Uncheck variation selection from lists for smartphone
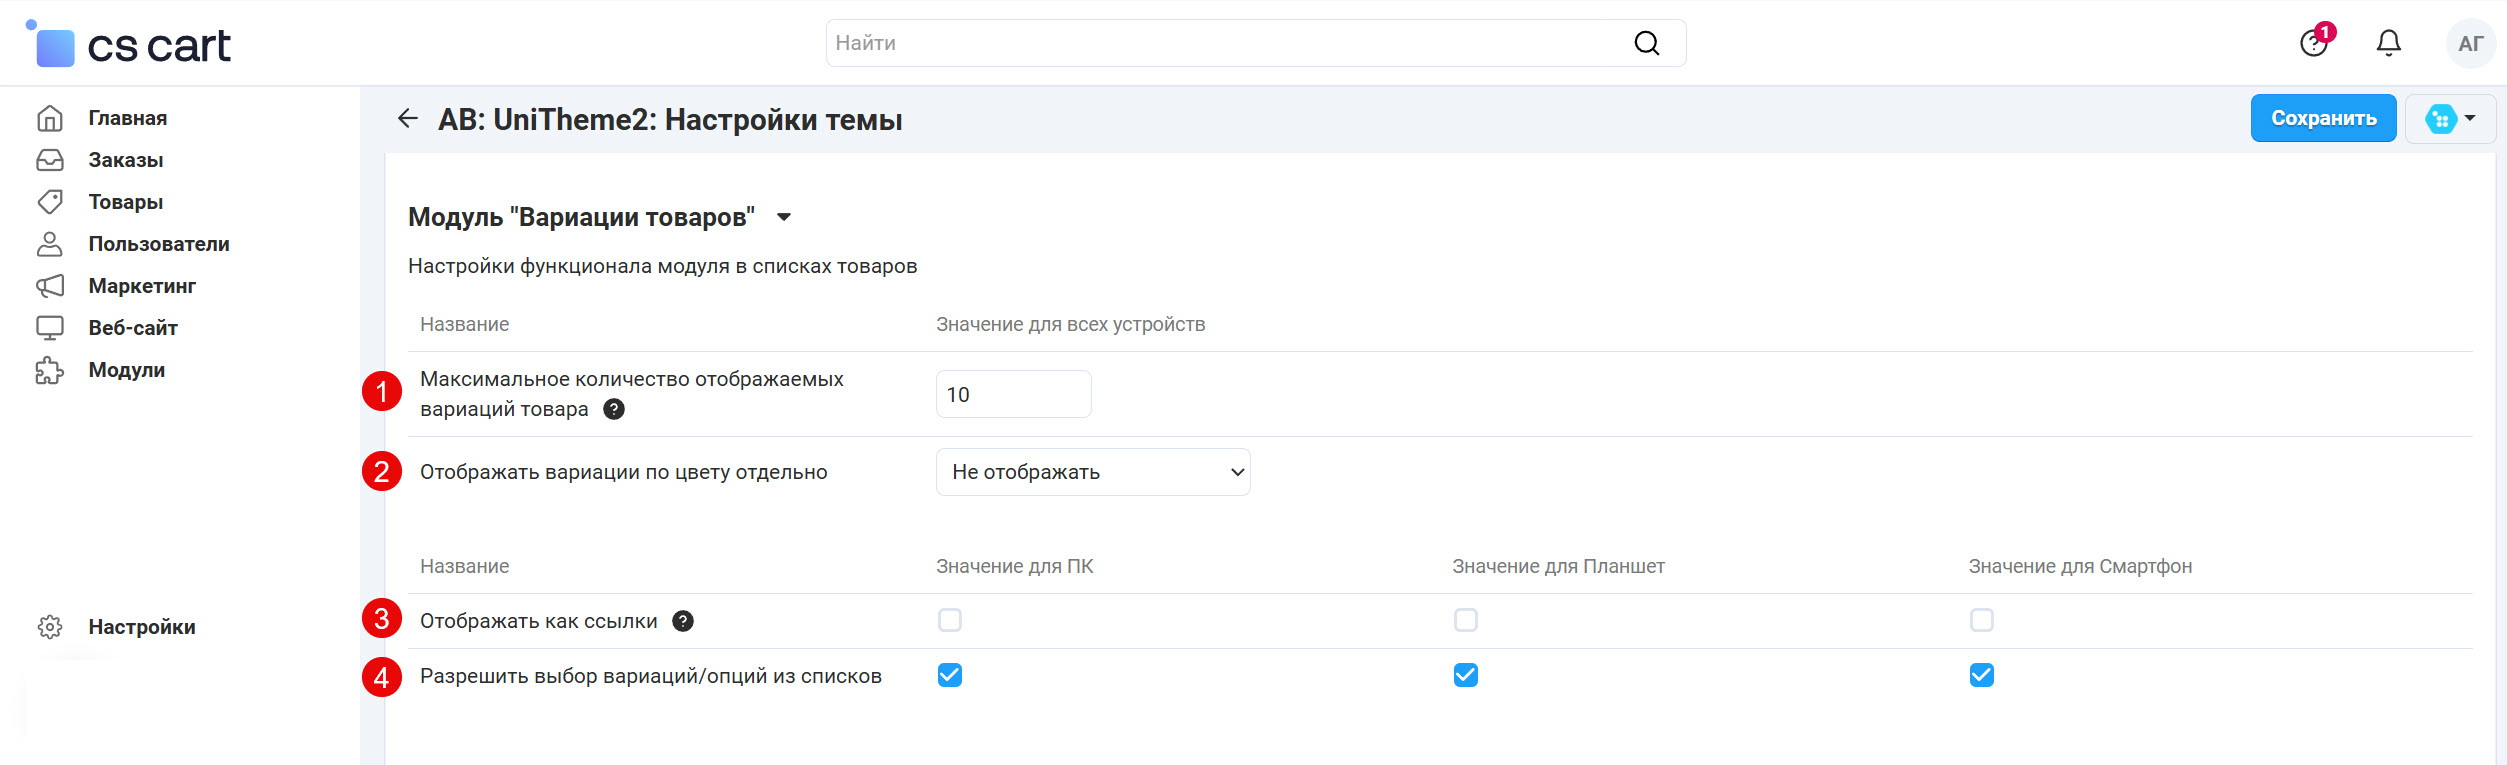This screenshot has width=2507, height=765. (1981, 676)
